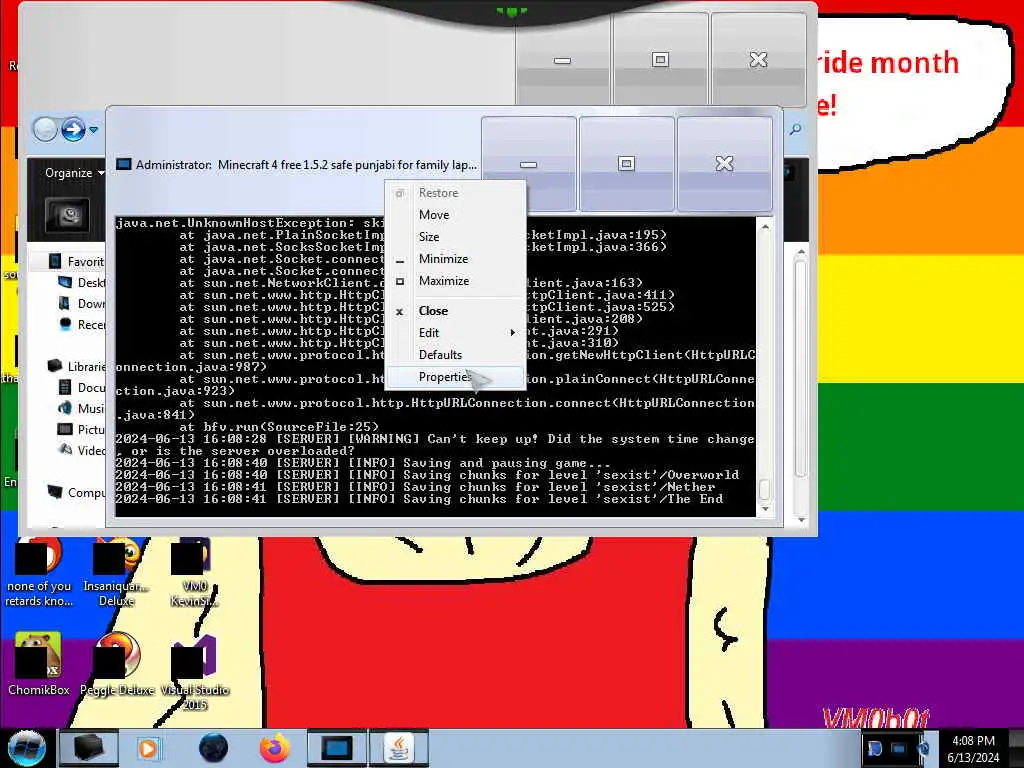This screenshot has height=768, width=1024.
Task: Choose Move in the system menu
Action: [x=455, y=215]
